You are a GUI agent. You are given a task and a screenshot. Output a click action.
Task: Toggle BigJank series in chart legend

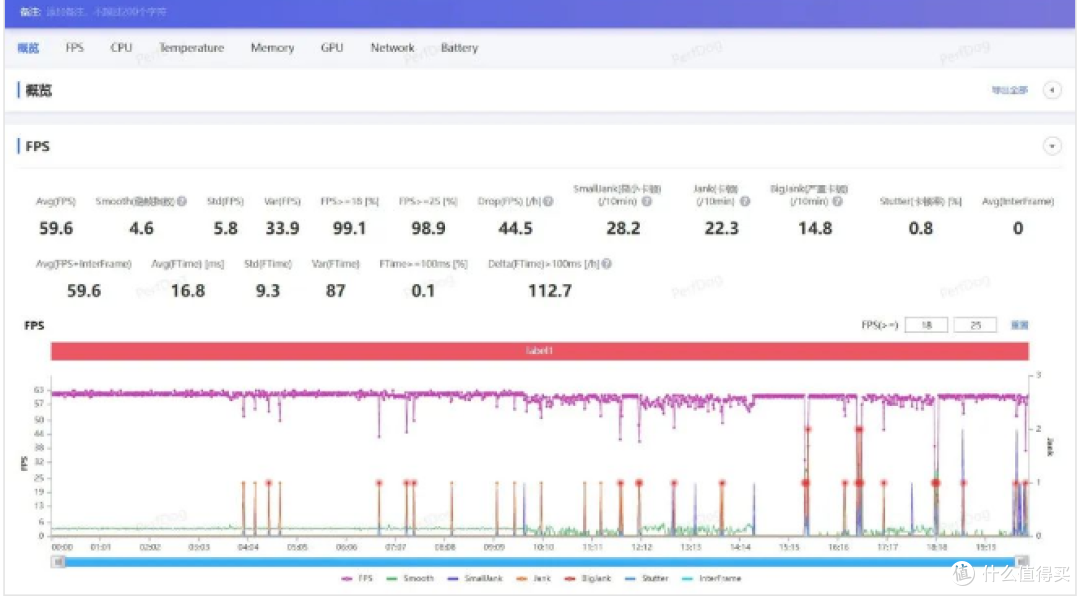tap(588, 578)
